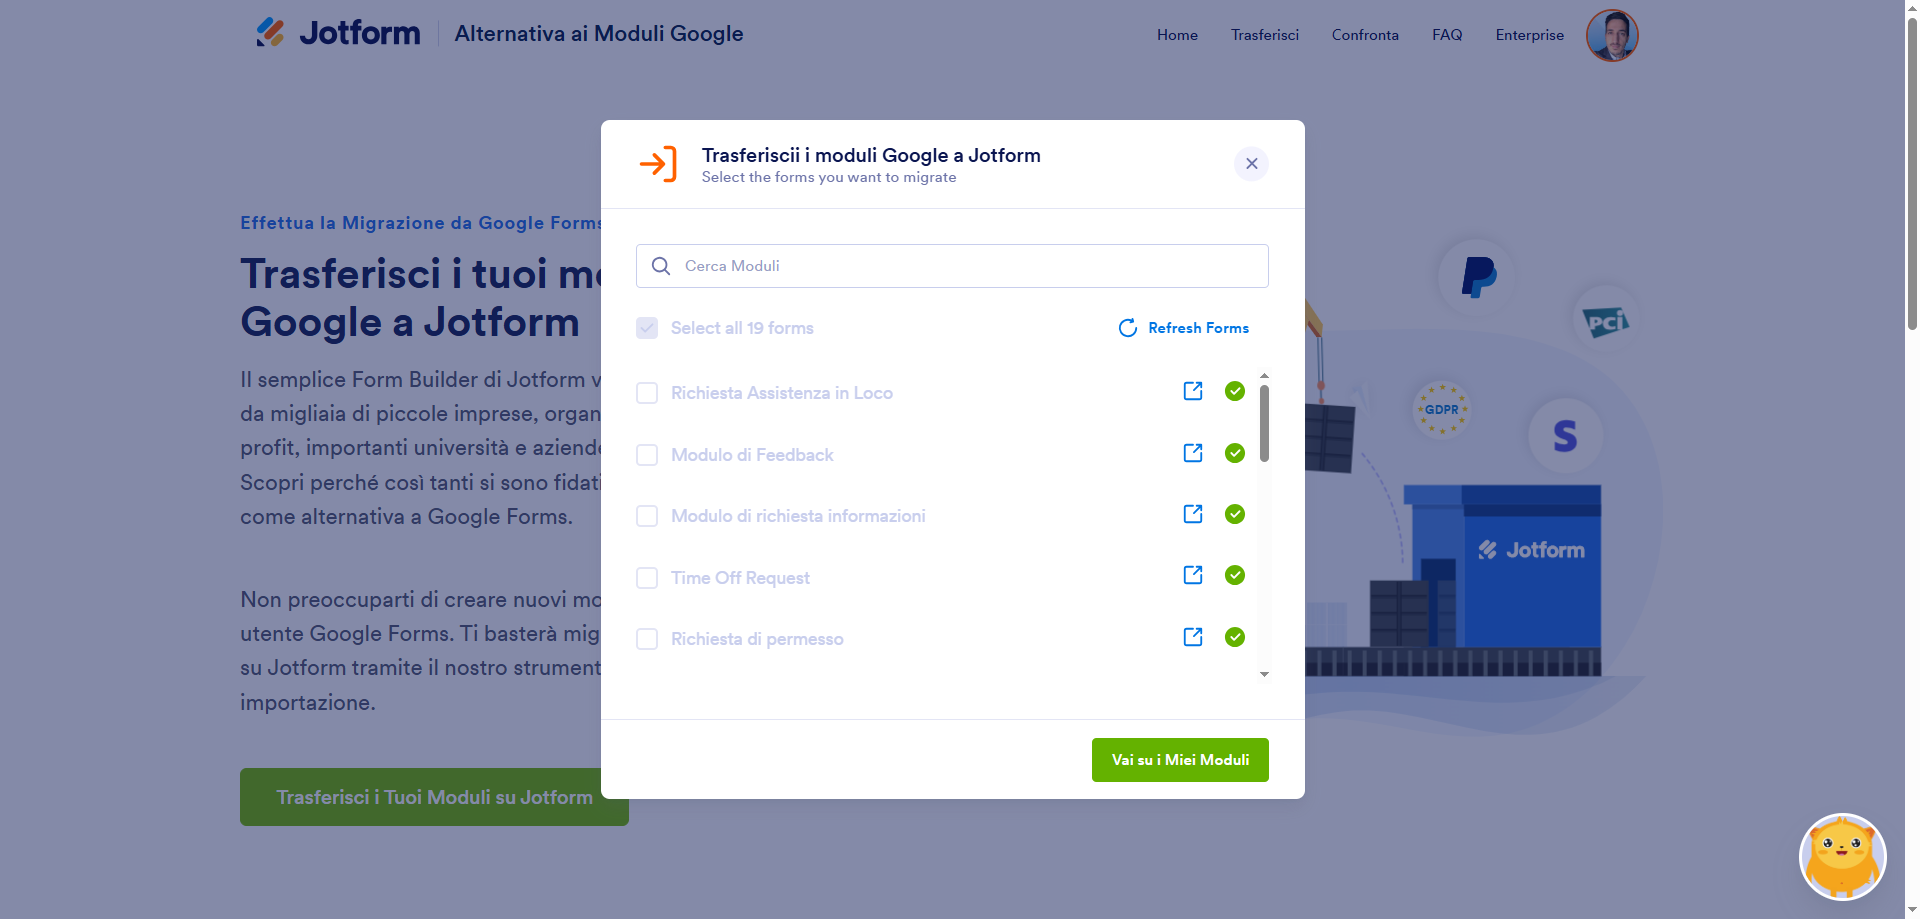Click the forms list scrollbar thumb
Screen dimensions: 1920x919
pyautogui.click(x=1264, y=423)
